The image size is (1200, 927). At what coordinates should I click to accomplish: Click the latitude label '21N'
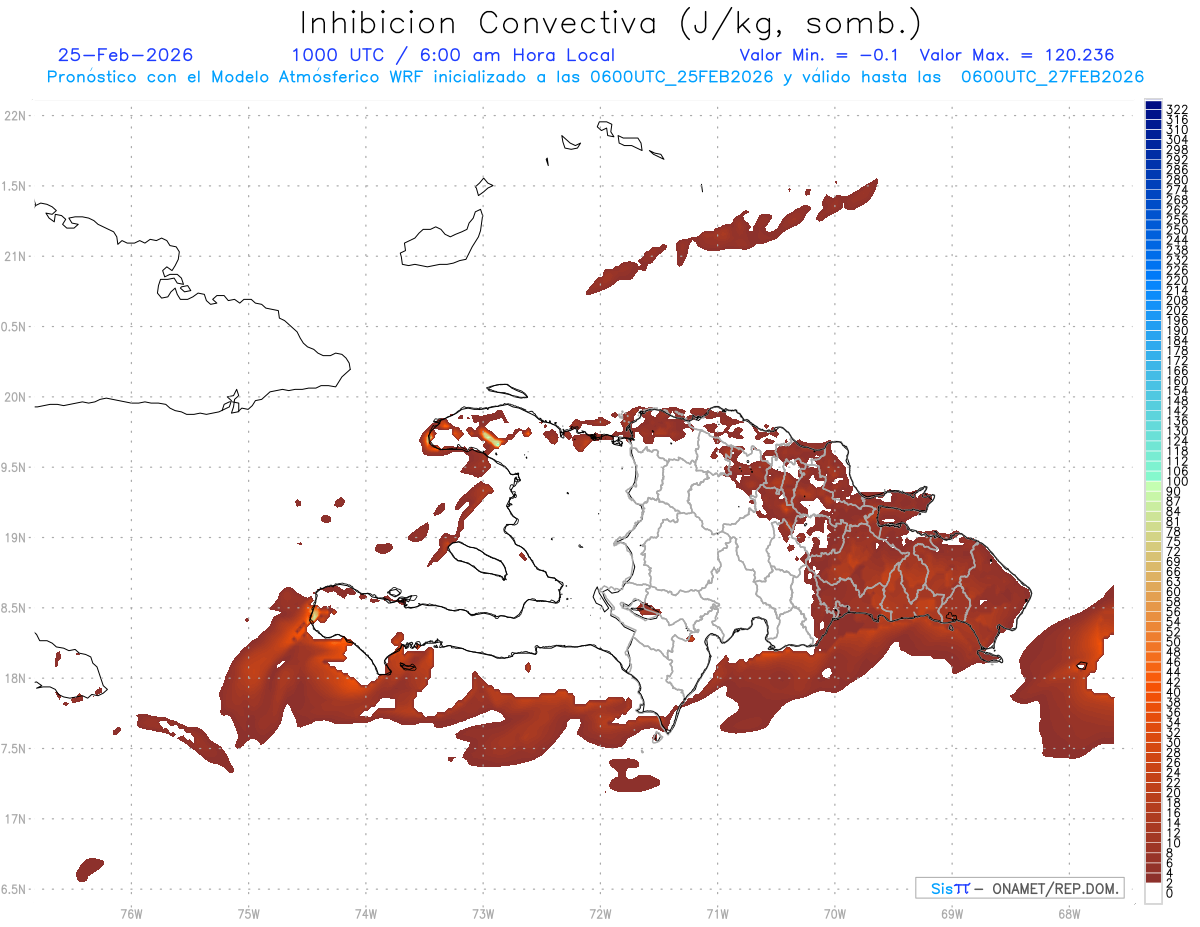[x=16, y=256]
